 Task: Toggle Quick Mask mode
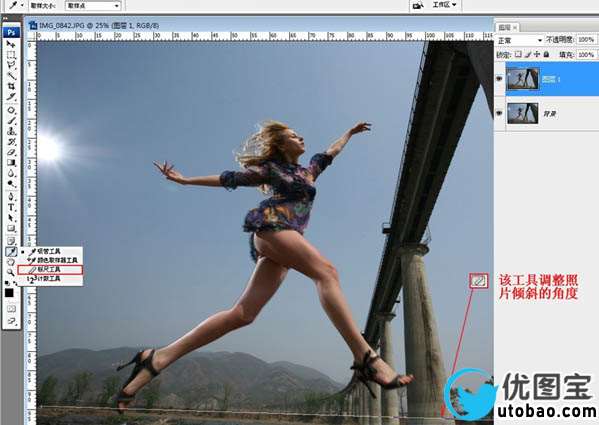click(11, 309)
